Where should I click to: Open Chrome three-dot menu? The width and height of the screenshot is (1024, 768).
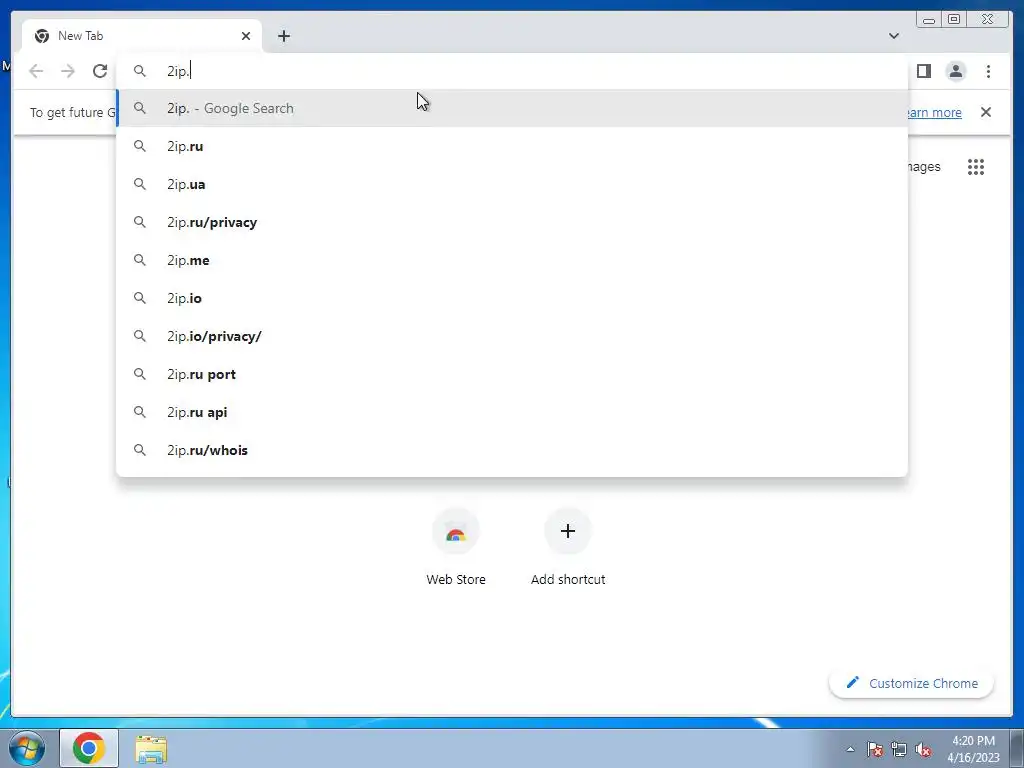(x=988, y=71)
